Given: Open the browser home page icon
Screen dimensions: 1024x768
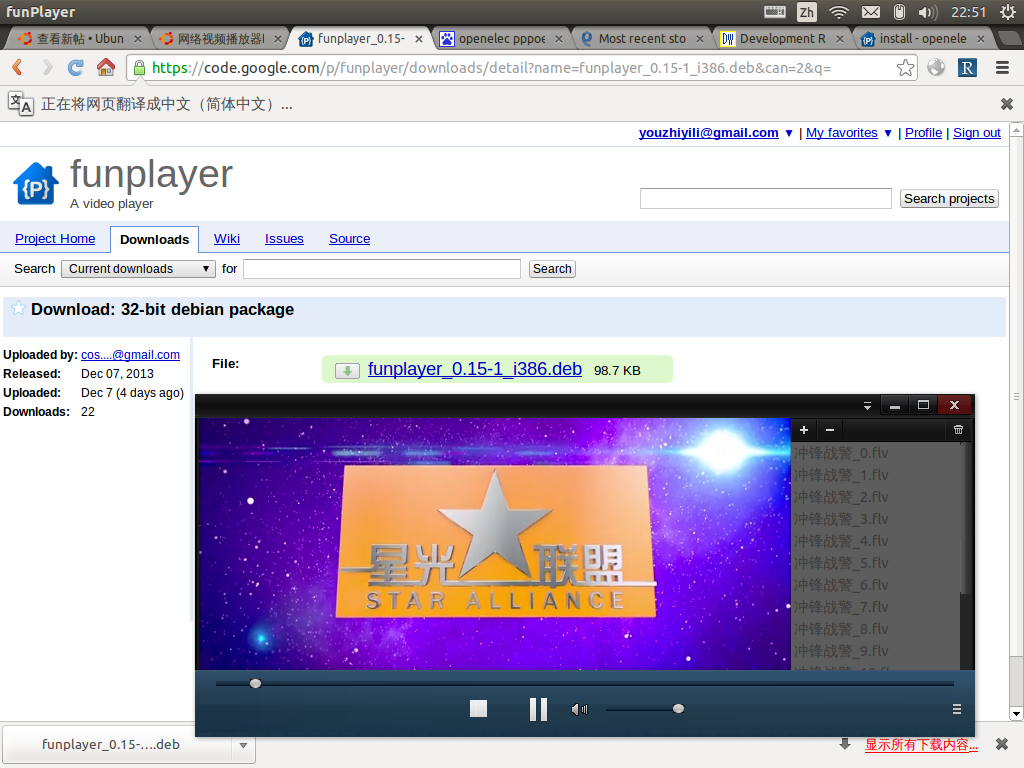Looking at the screenshot, I should tap(106, 67).
